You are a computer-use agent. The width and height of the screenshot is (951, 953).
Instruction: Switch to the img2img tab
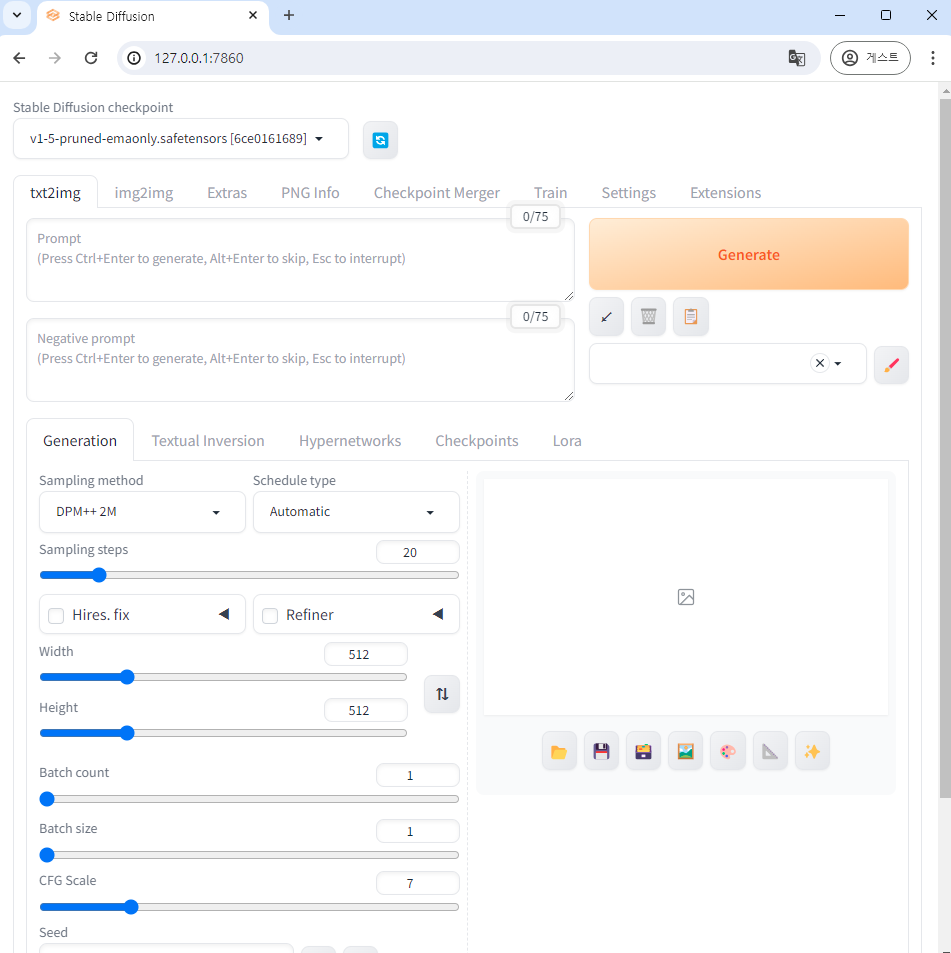click(143, 193)
